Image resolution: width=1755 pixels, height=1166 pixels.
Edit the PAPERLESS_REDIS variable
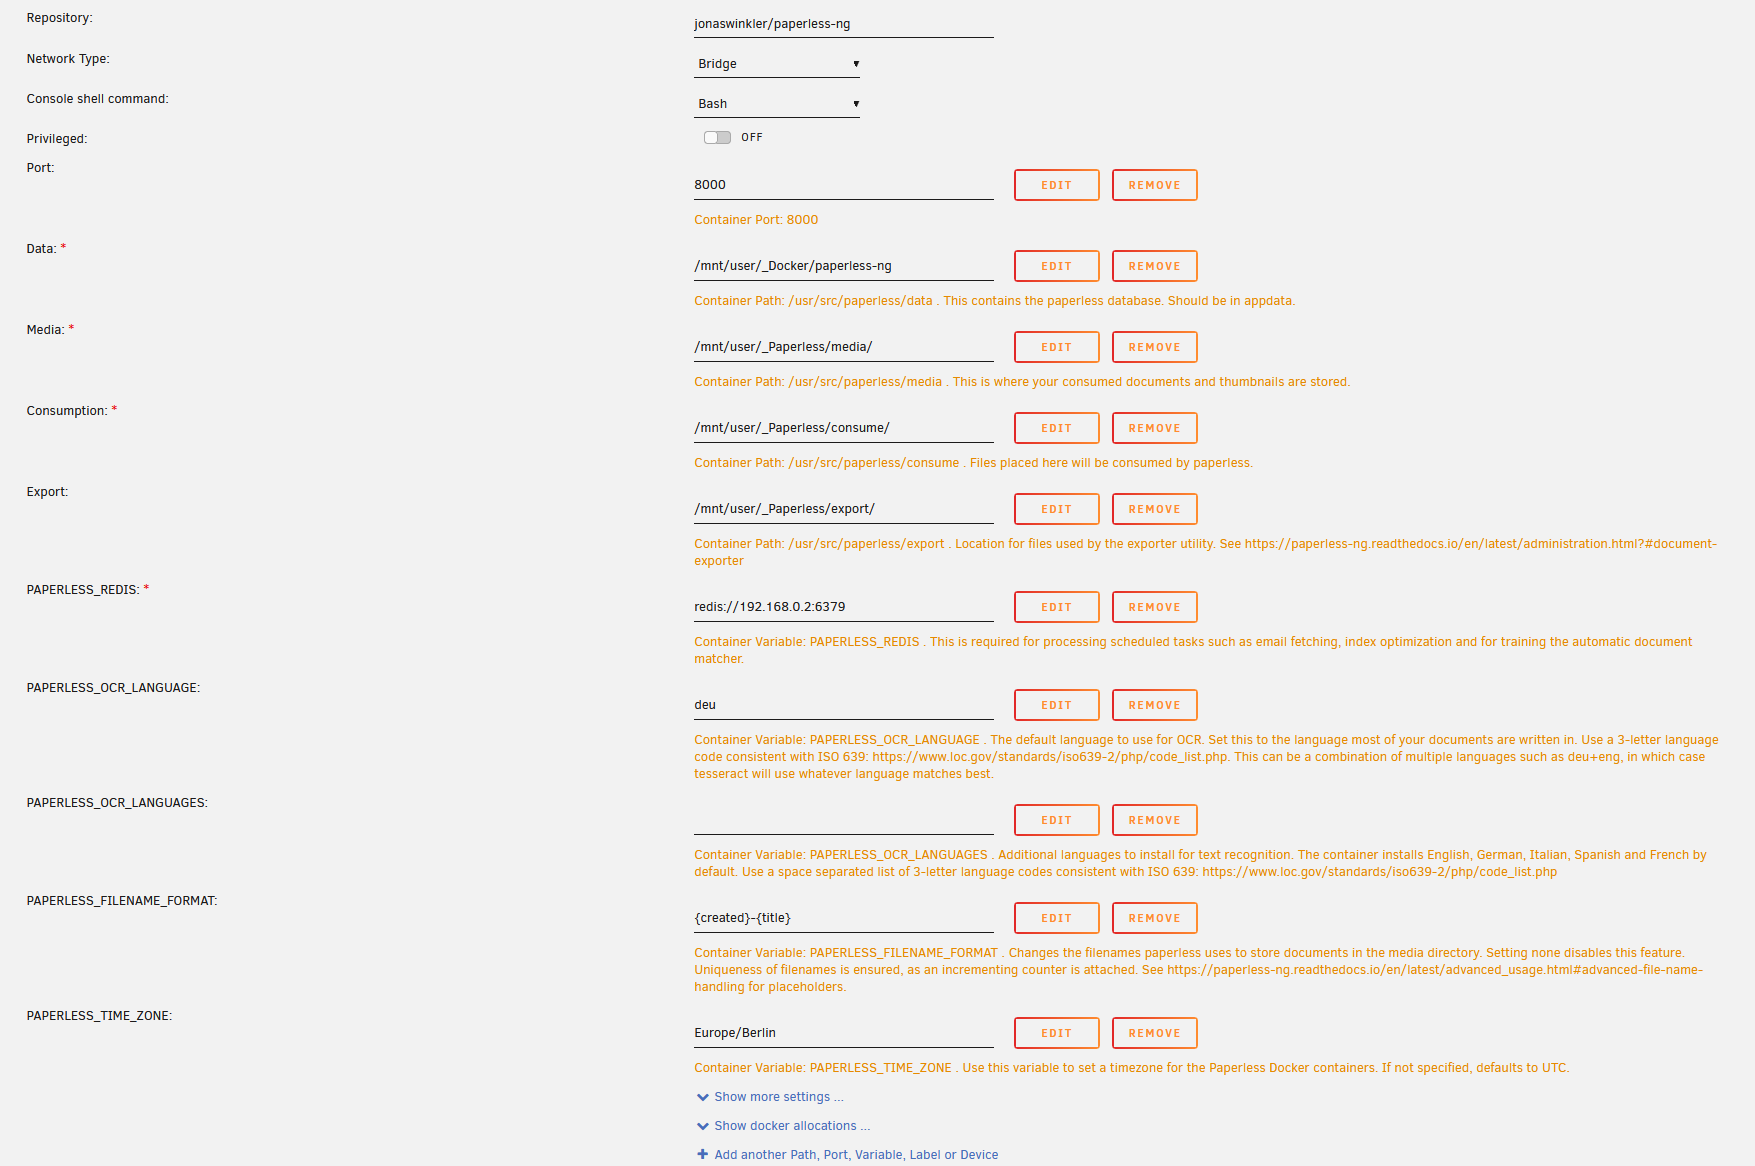[x=1057, y=607]
